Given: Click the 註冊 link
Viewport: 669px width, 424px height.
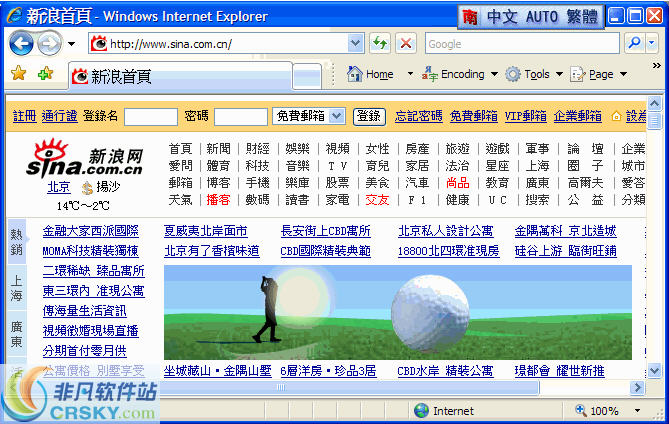Looking at the screenshot, I should (24, 116).
